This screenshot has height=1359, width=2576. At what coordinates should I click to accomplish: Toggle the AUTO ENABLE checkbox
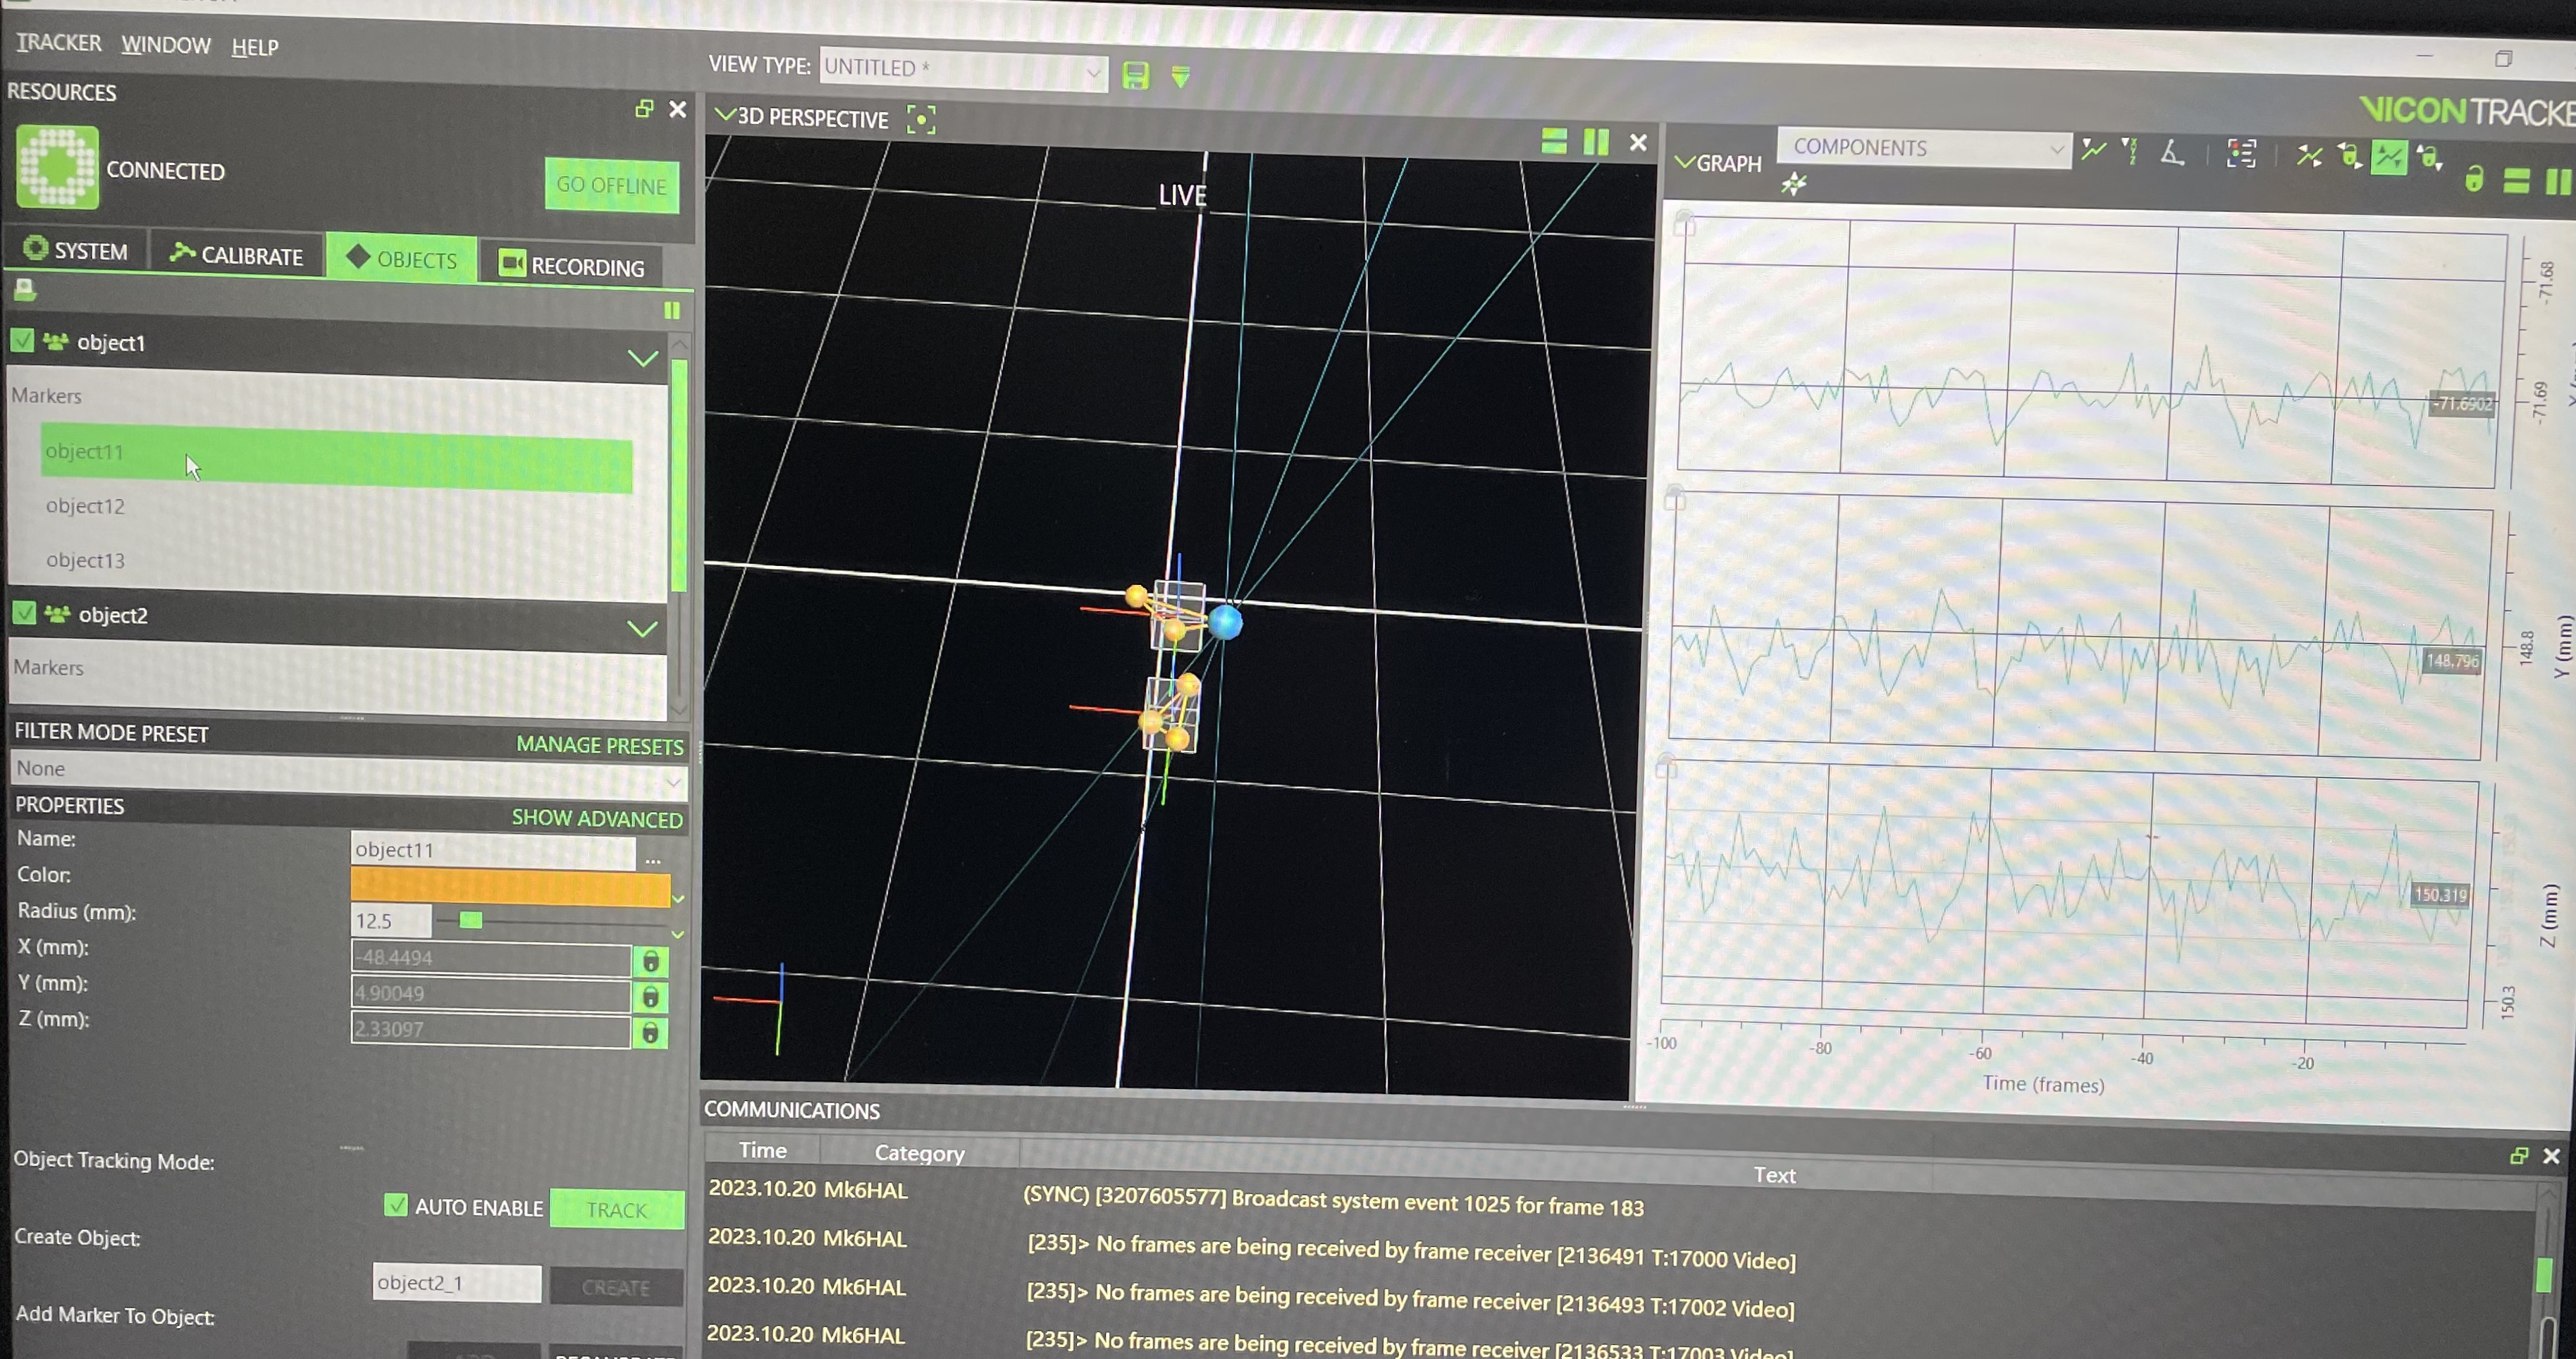click(396, 1205)
